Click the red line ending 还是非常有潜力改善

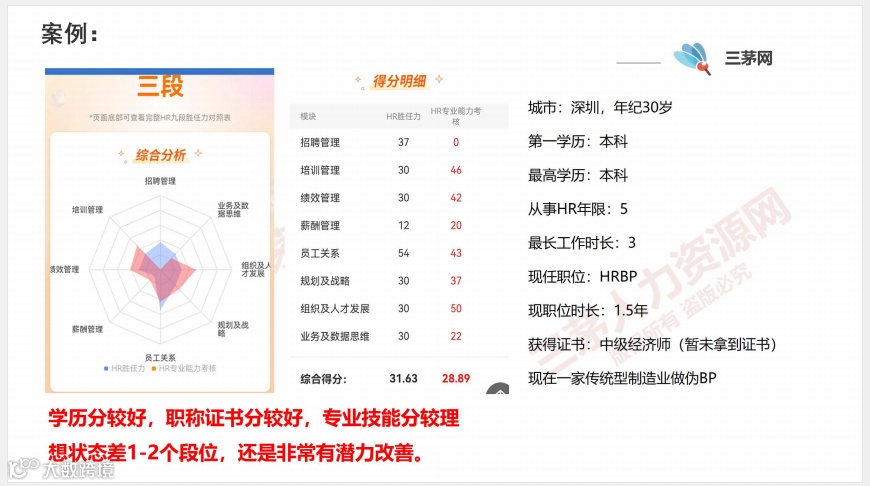coord(235,453)
